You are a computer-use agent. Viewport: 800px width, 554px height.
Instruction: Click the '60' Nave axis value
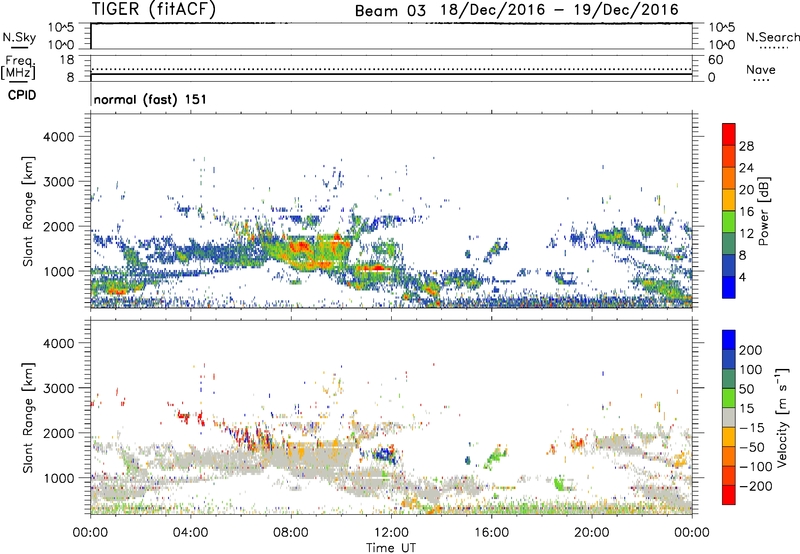point(715,60)
